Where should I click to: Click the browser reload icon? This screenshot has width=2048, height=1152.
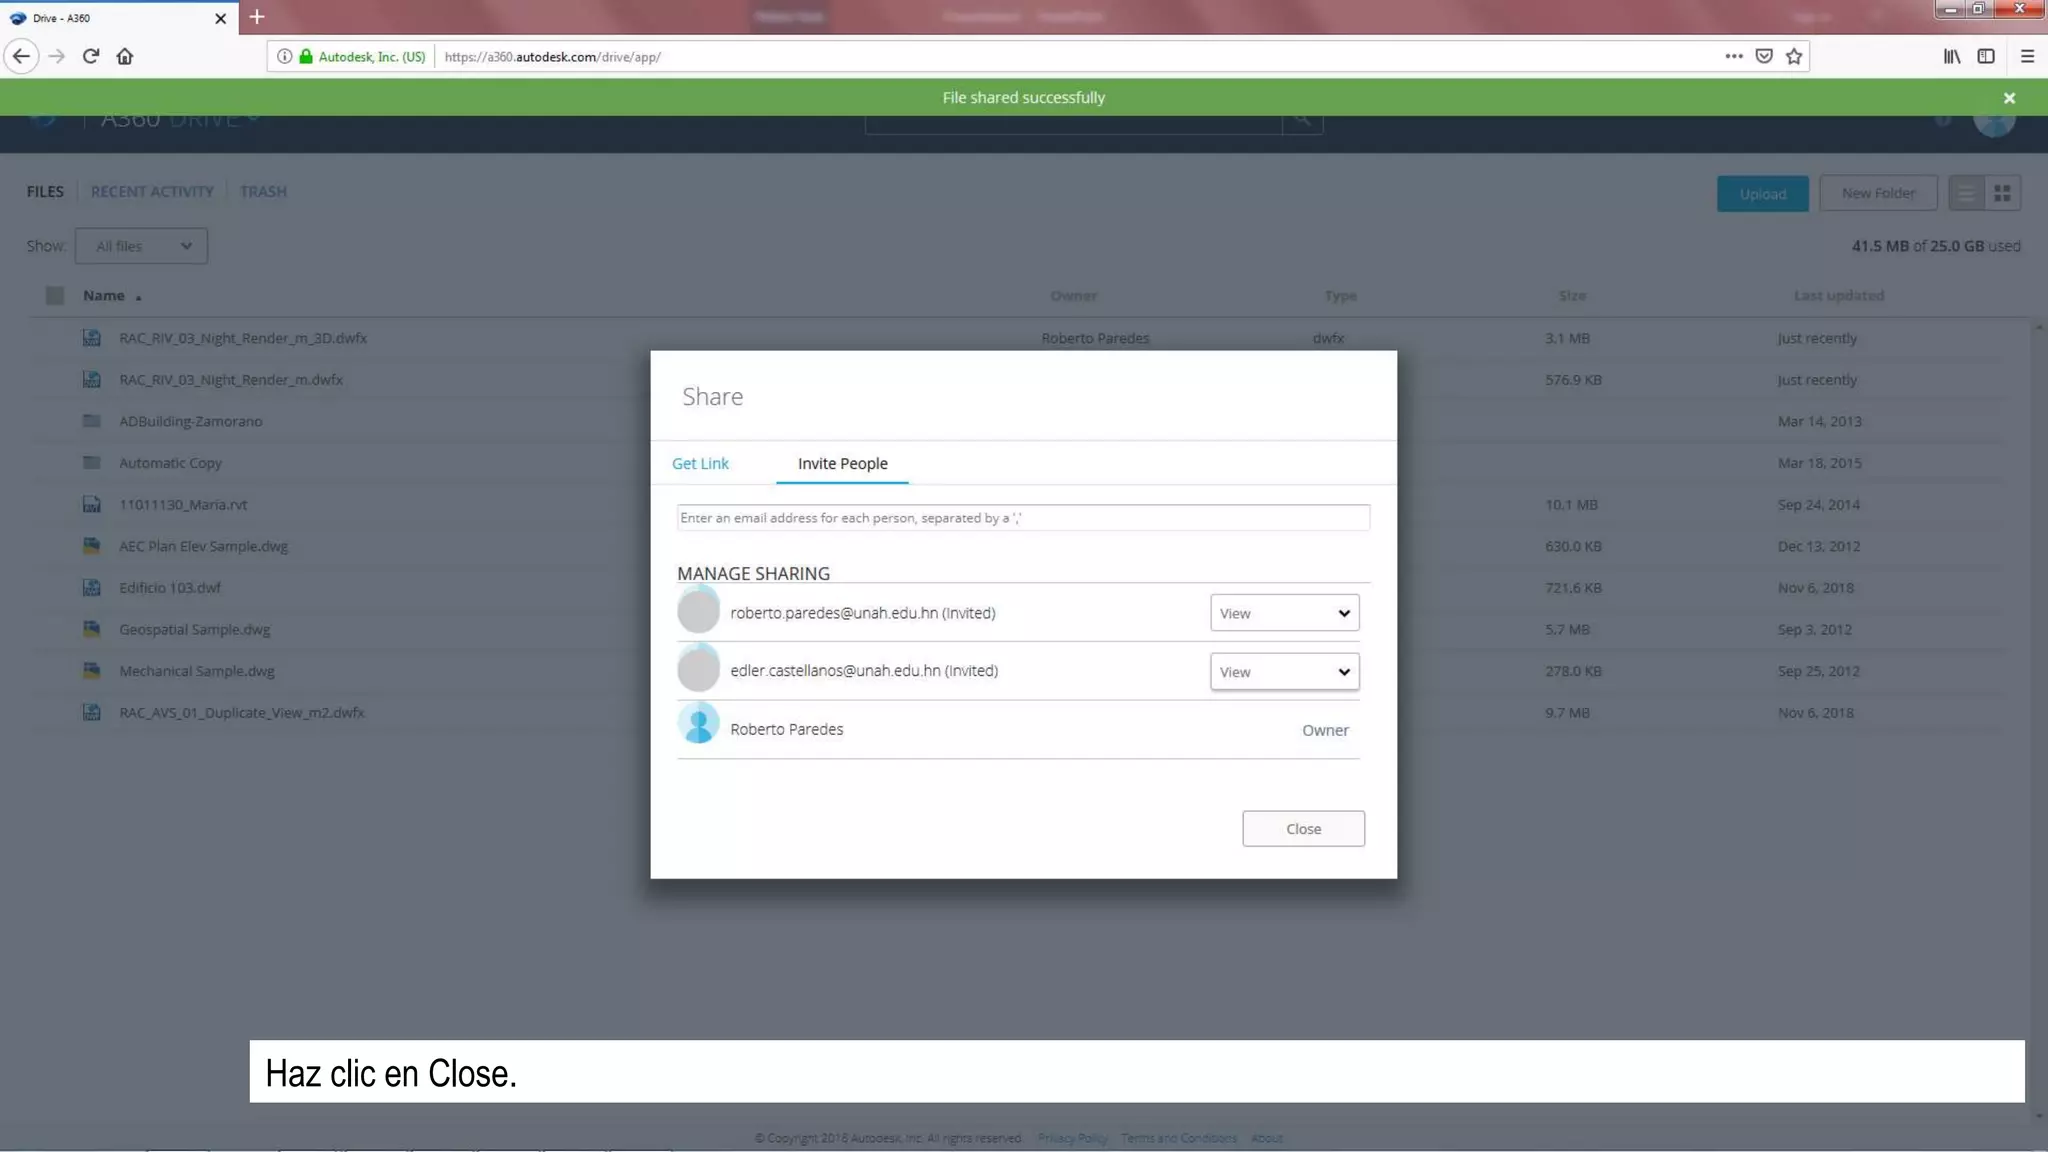tap(91, 56)
